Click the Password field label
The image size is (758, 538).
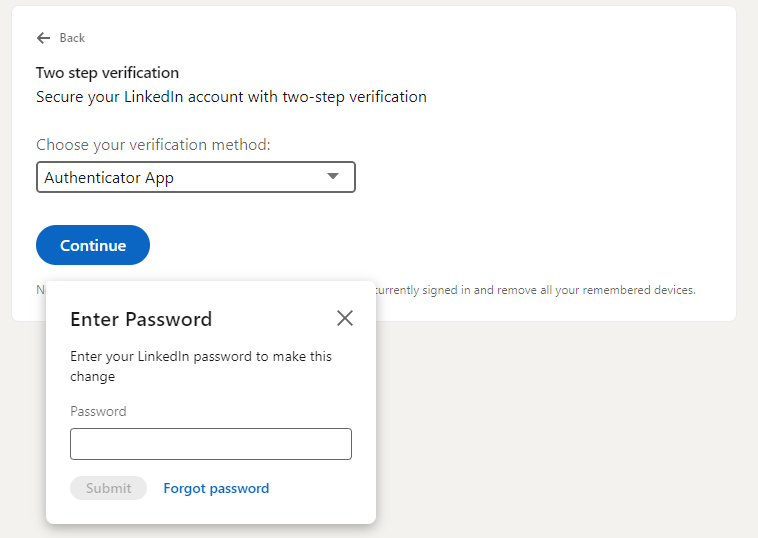coord(98,411)
